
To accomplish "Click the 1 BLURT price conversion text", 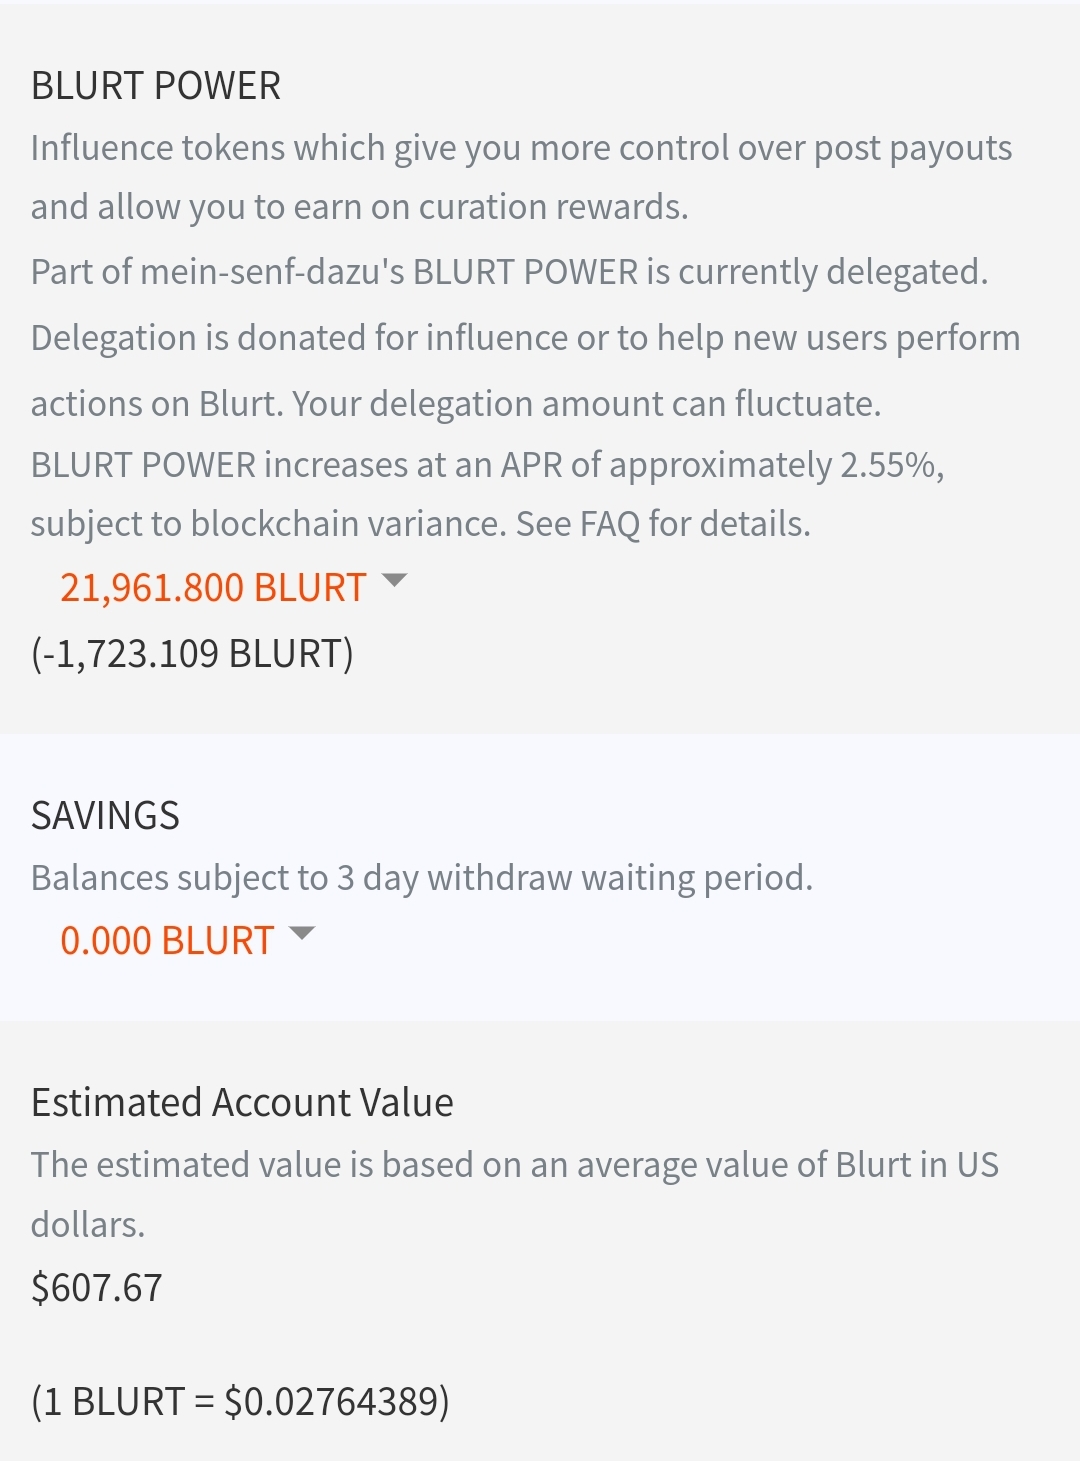I will click(x=240, y=1401).
